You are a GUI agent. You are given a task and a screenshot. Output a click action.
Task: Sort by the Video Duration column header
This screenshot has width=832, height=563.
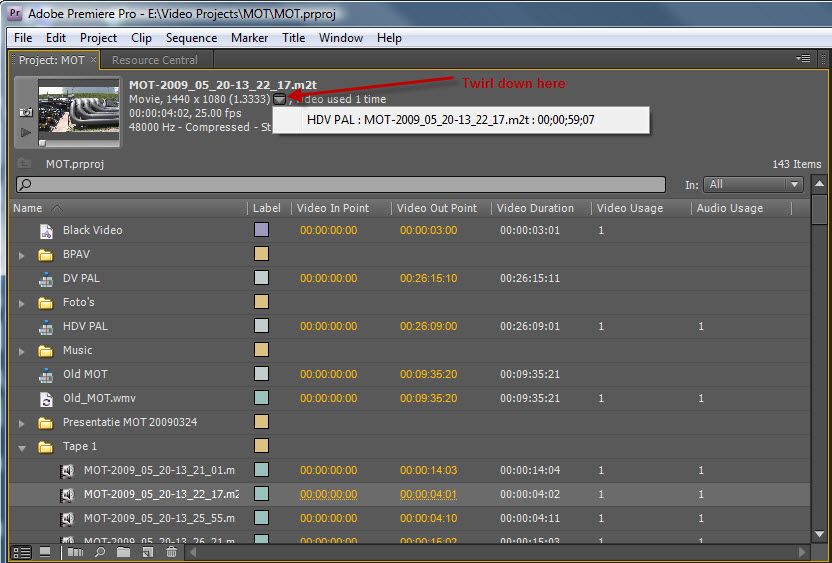coord(537,208)
